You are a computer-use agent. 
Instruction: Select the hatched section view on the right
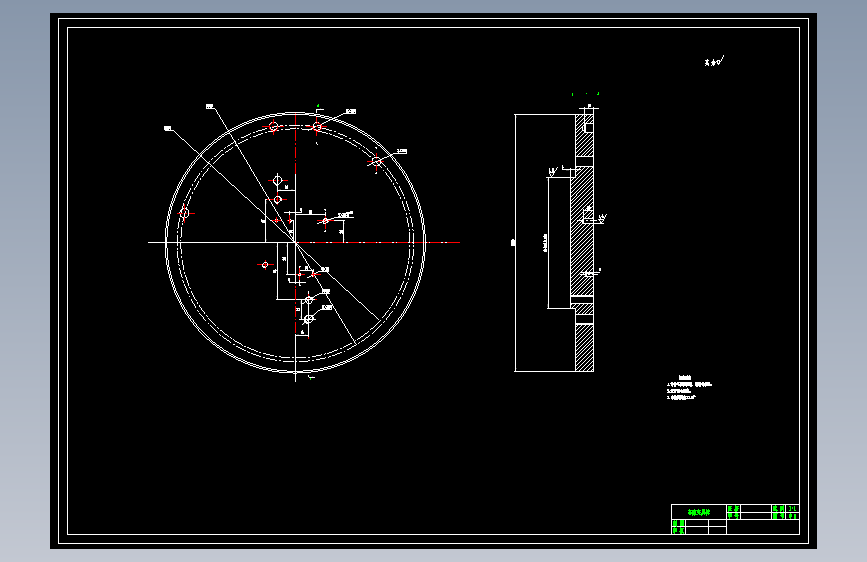(584, 242)
